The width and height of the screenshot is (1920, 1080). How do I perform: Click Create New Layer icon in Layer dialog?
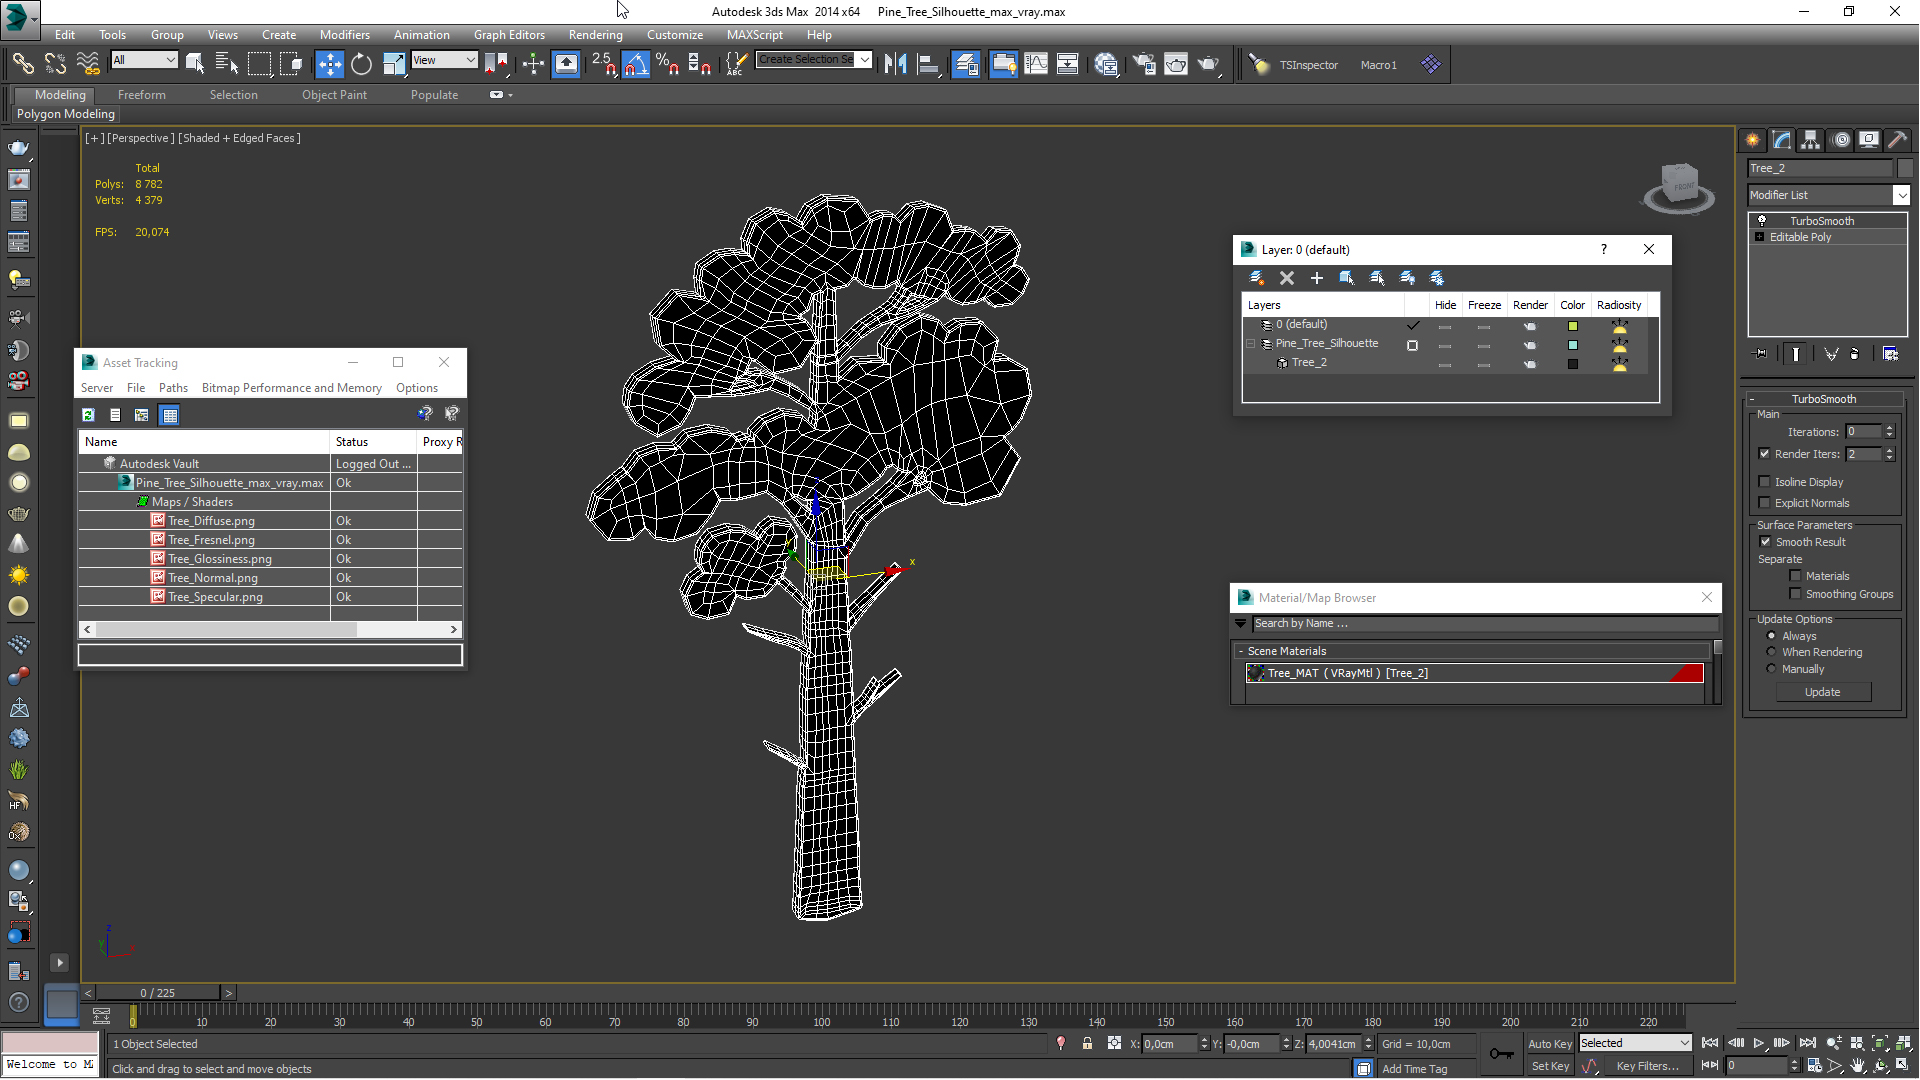coord(1257,278)
